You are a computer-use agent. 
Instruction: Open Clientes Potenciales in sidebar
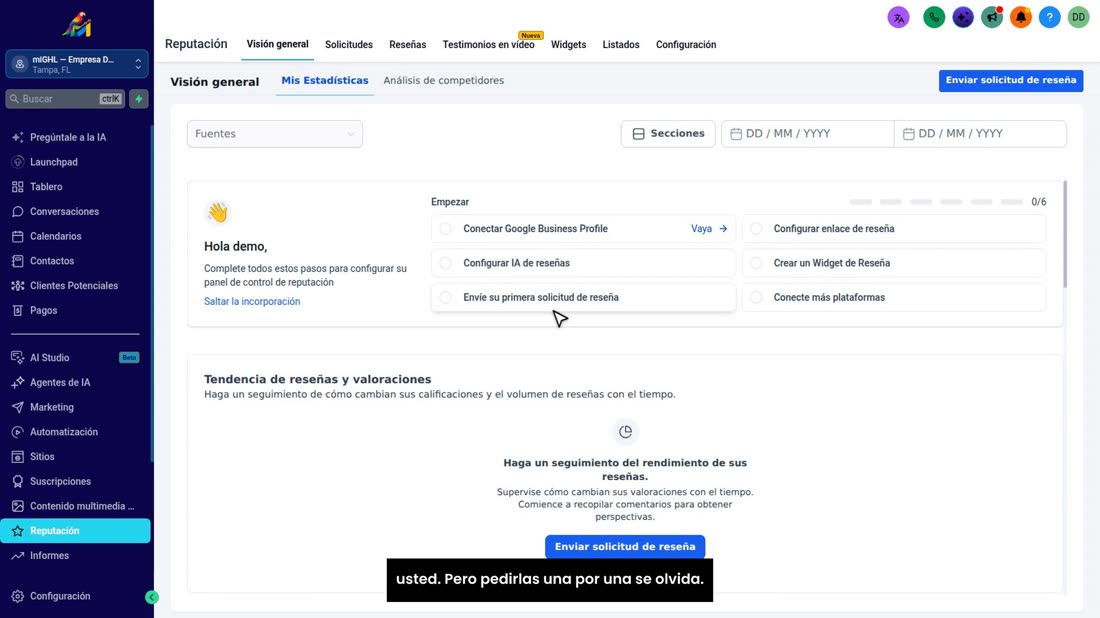tap(76, 286)
